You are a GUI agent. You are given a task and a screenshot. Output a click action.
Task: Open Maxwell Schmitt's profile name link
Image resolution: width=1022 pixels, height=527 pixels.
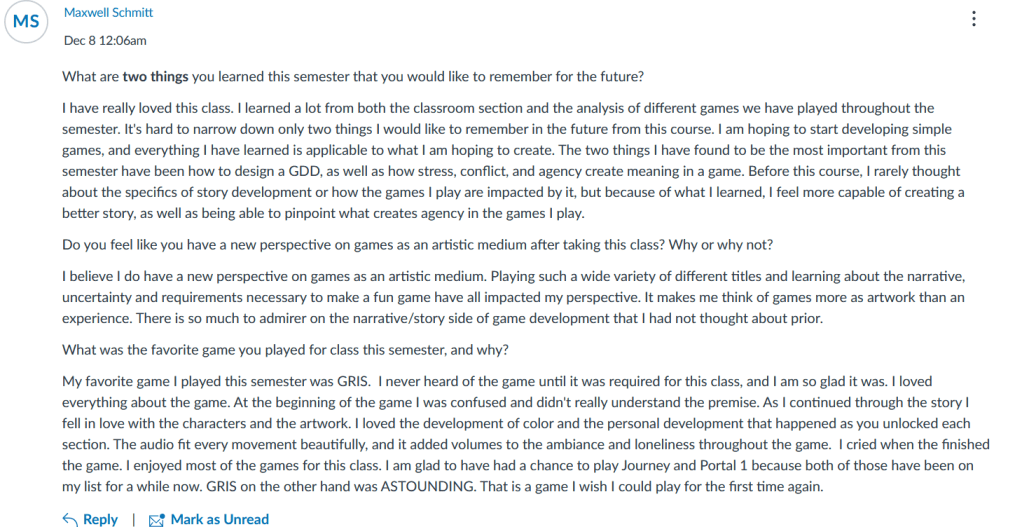tap(108, 13)
